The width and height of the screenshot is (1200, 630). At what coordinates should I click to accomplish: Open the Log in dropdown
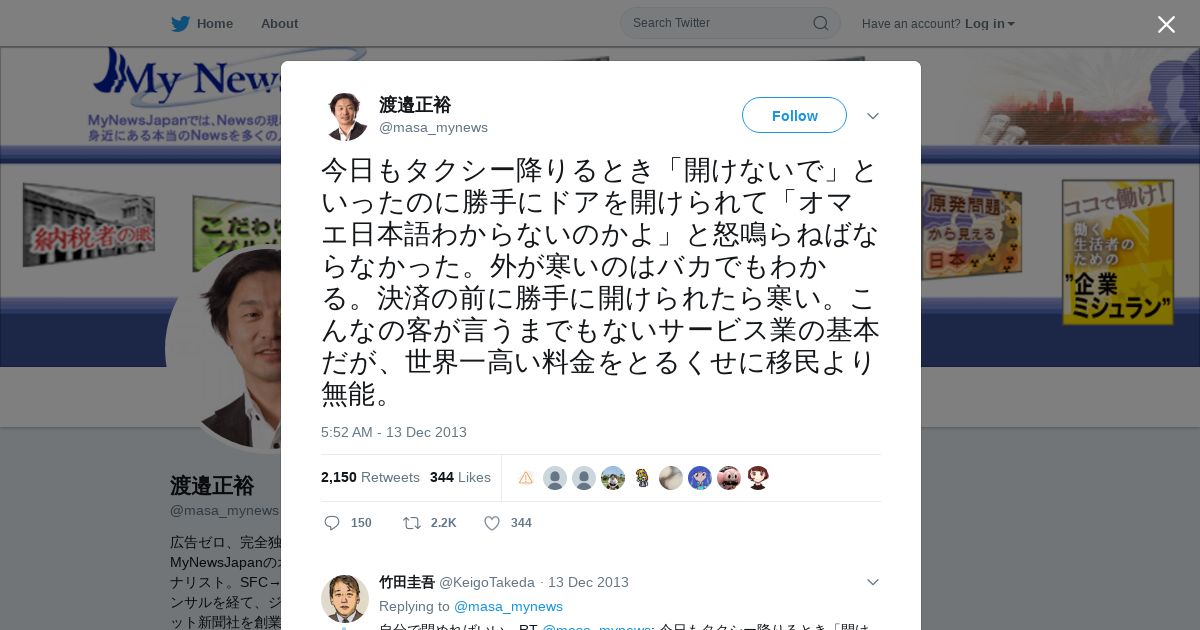tap(989, 23)
